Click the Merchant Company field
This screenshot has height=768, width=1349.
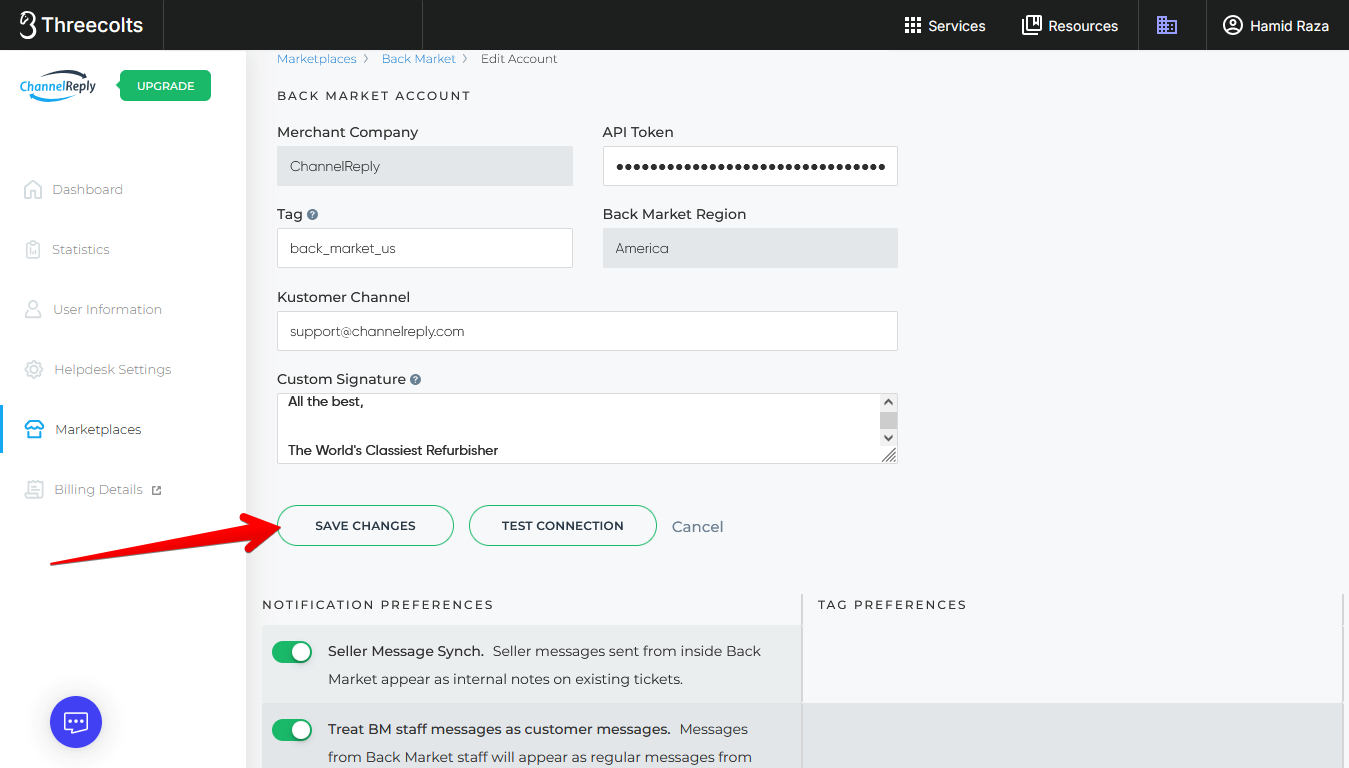click(x=425, y=166)
